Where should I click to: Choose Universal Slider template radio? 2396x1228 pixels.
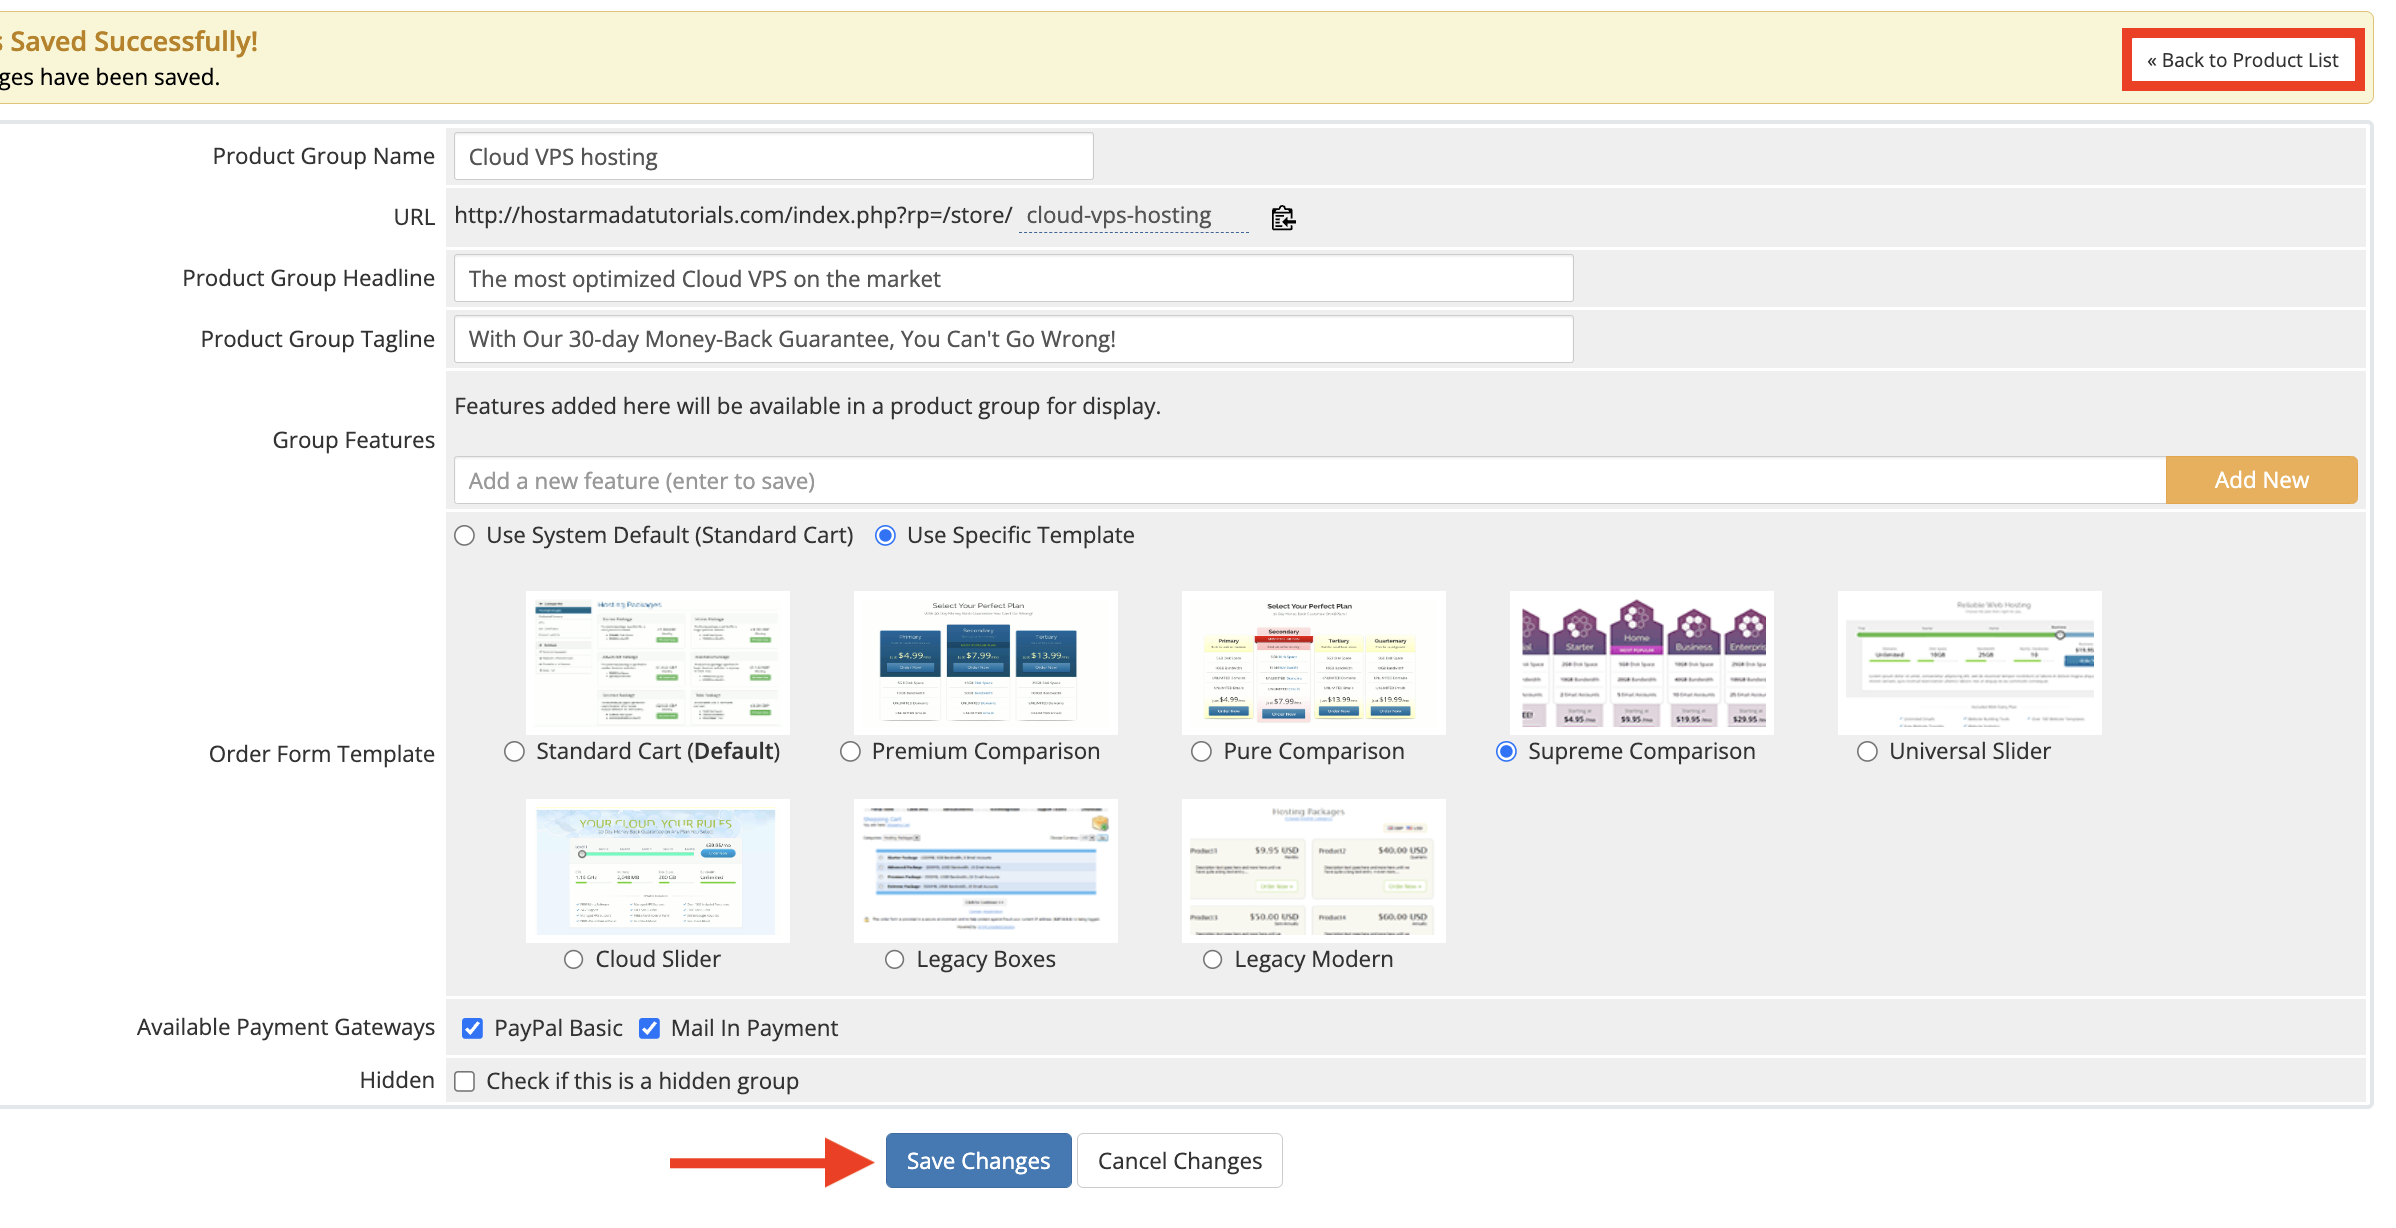coord(1867,752)
